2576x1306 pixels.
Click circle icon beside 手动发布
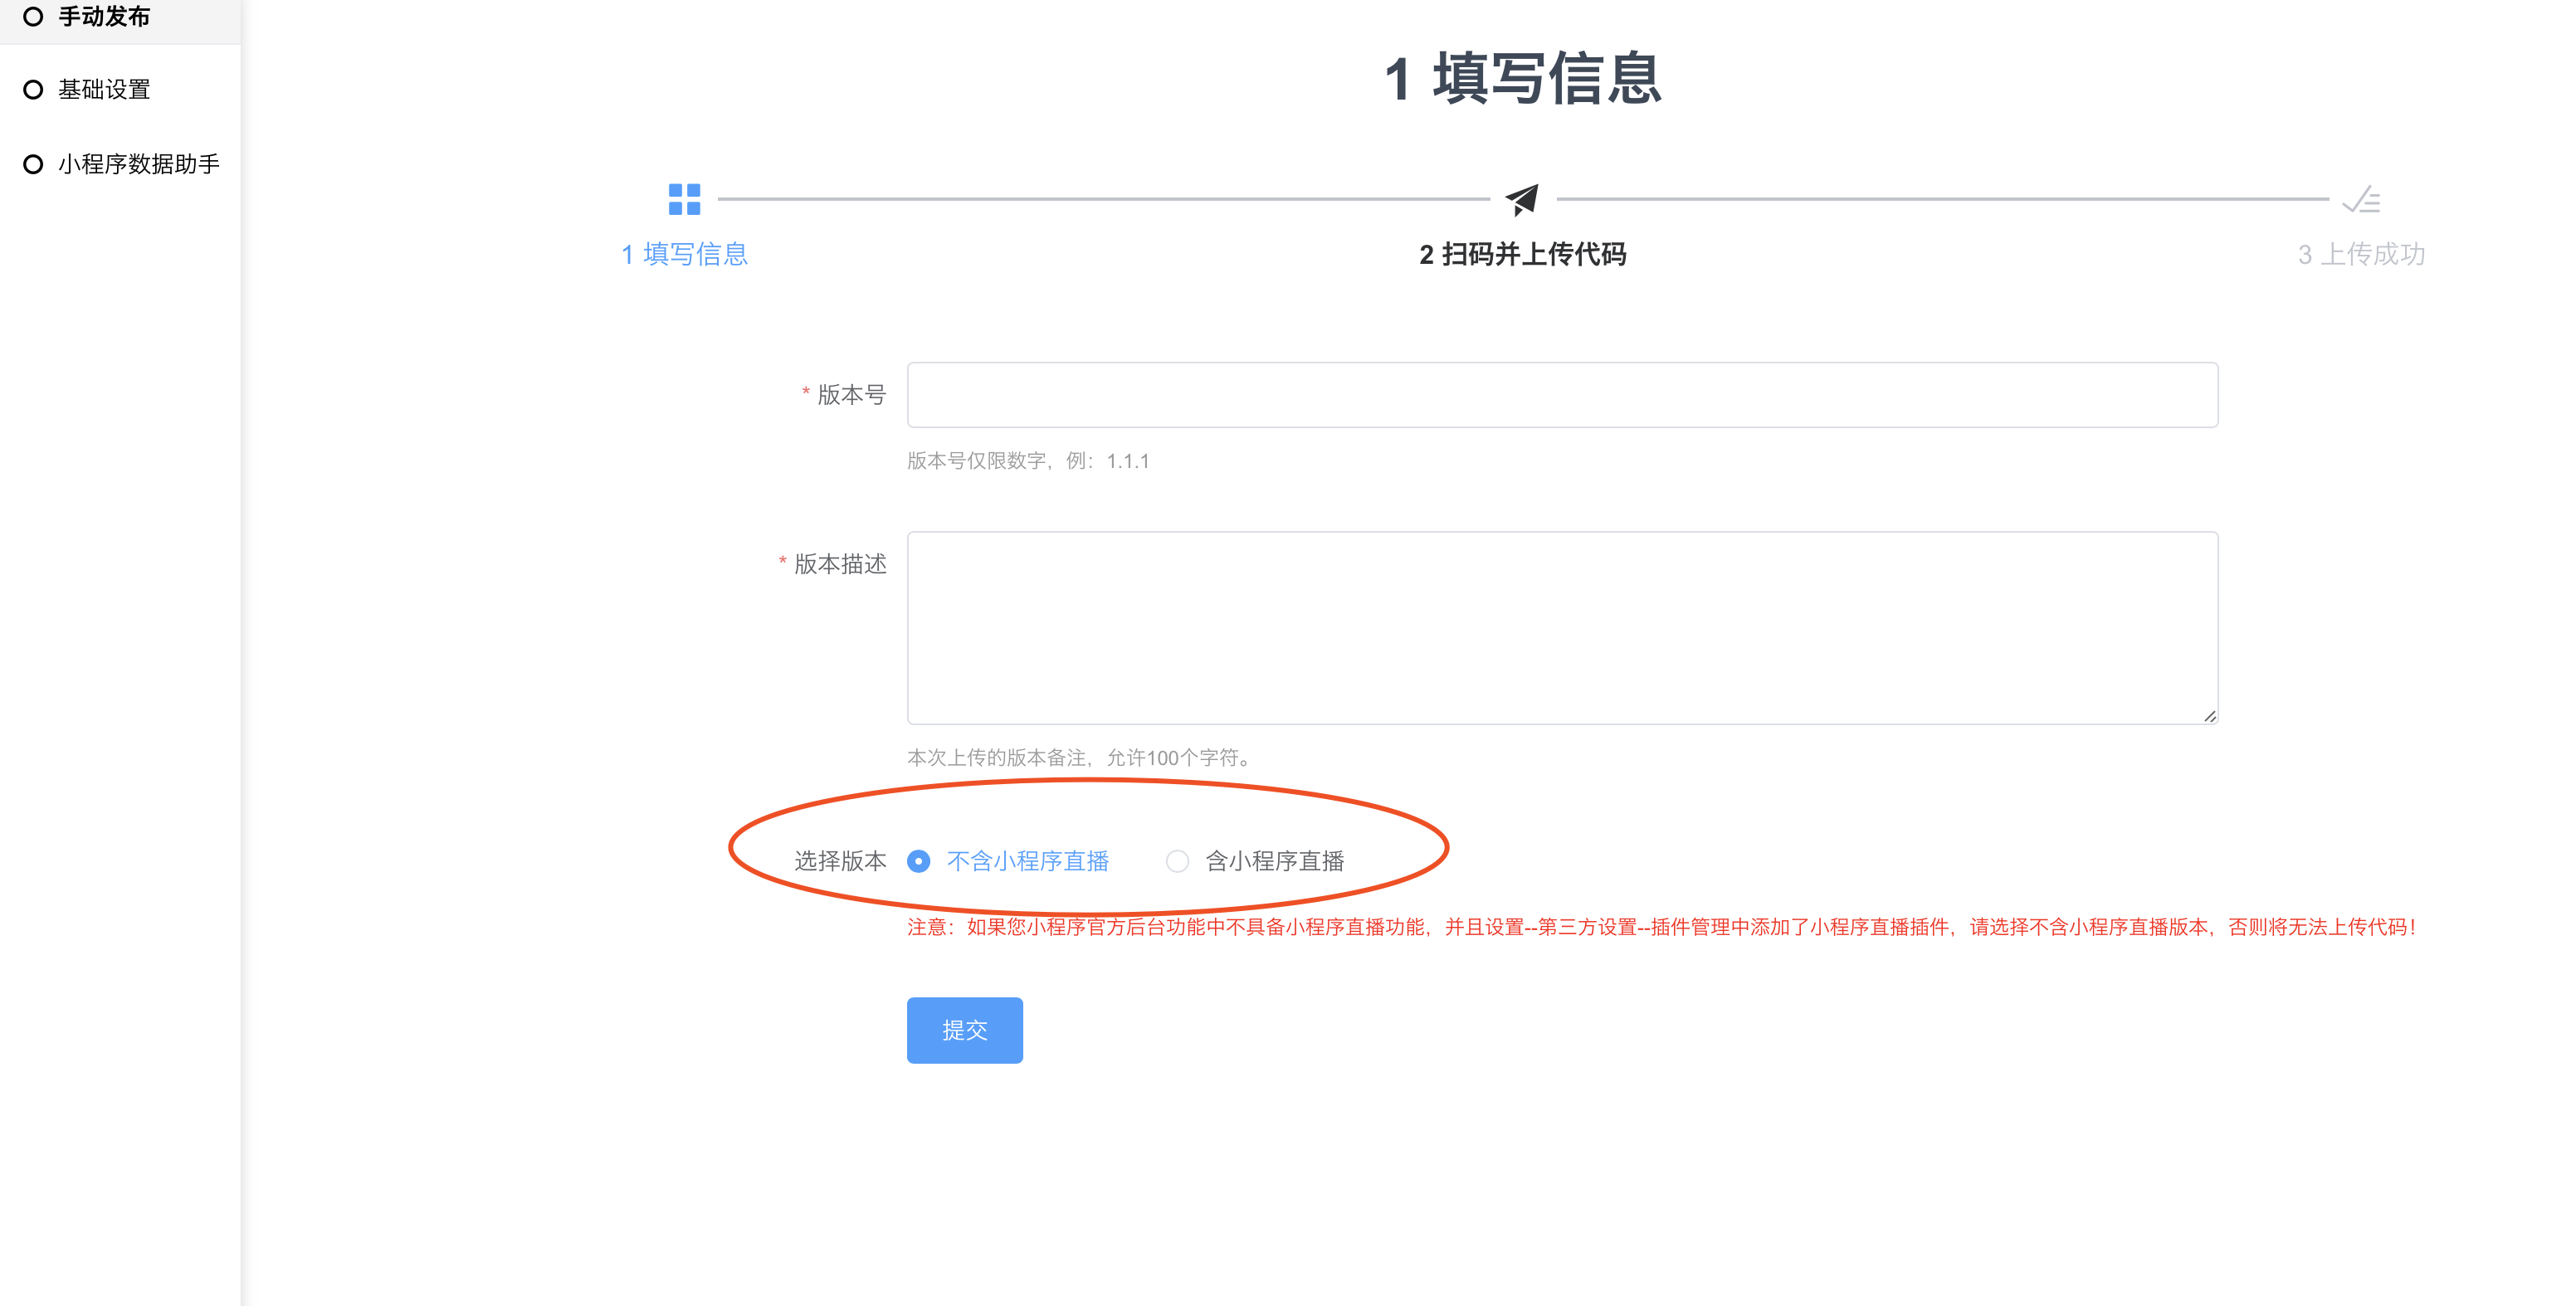[x=33, y=16]
